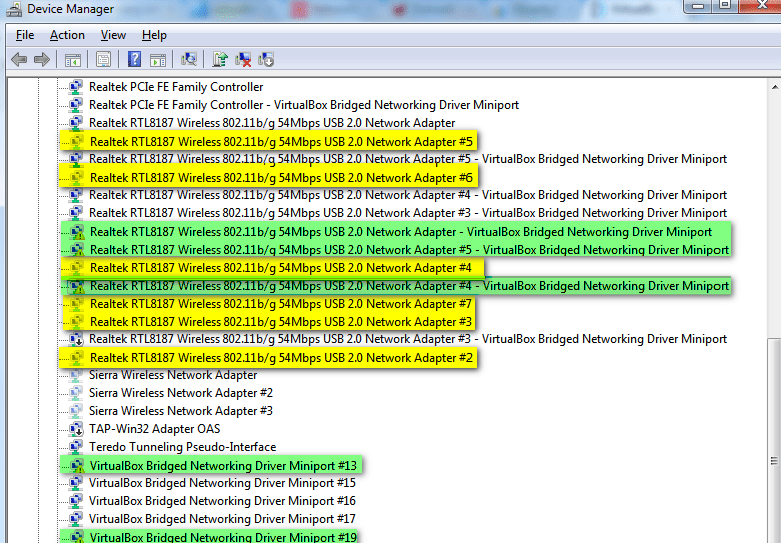Select Realtek RTL8187 Network Adapter #6

[x=281, y=177]
